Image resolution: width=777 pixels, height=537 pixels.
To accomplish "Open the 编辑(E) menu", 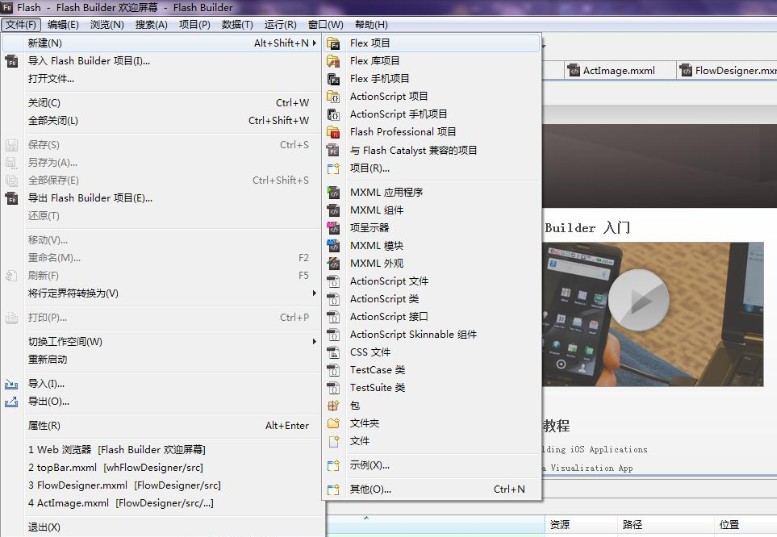I will (63, 24).
